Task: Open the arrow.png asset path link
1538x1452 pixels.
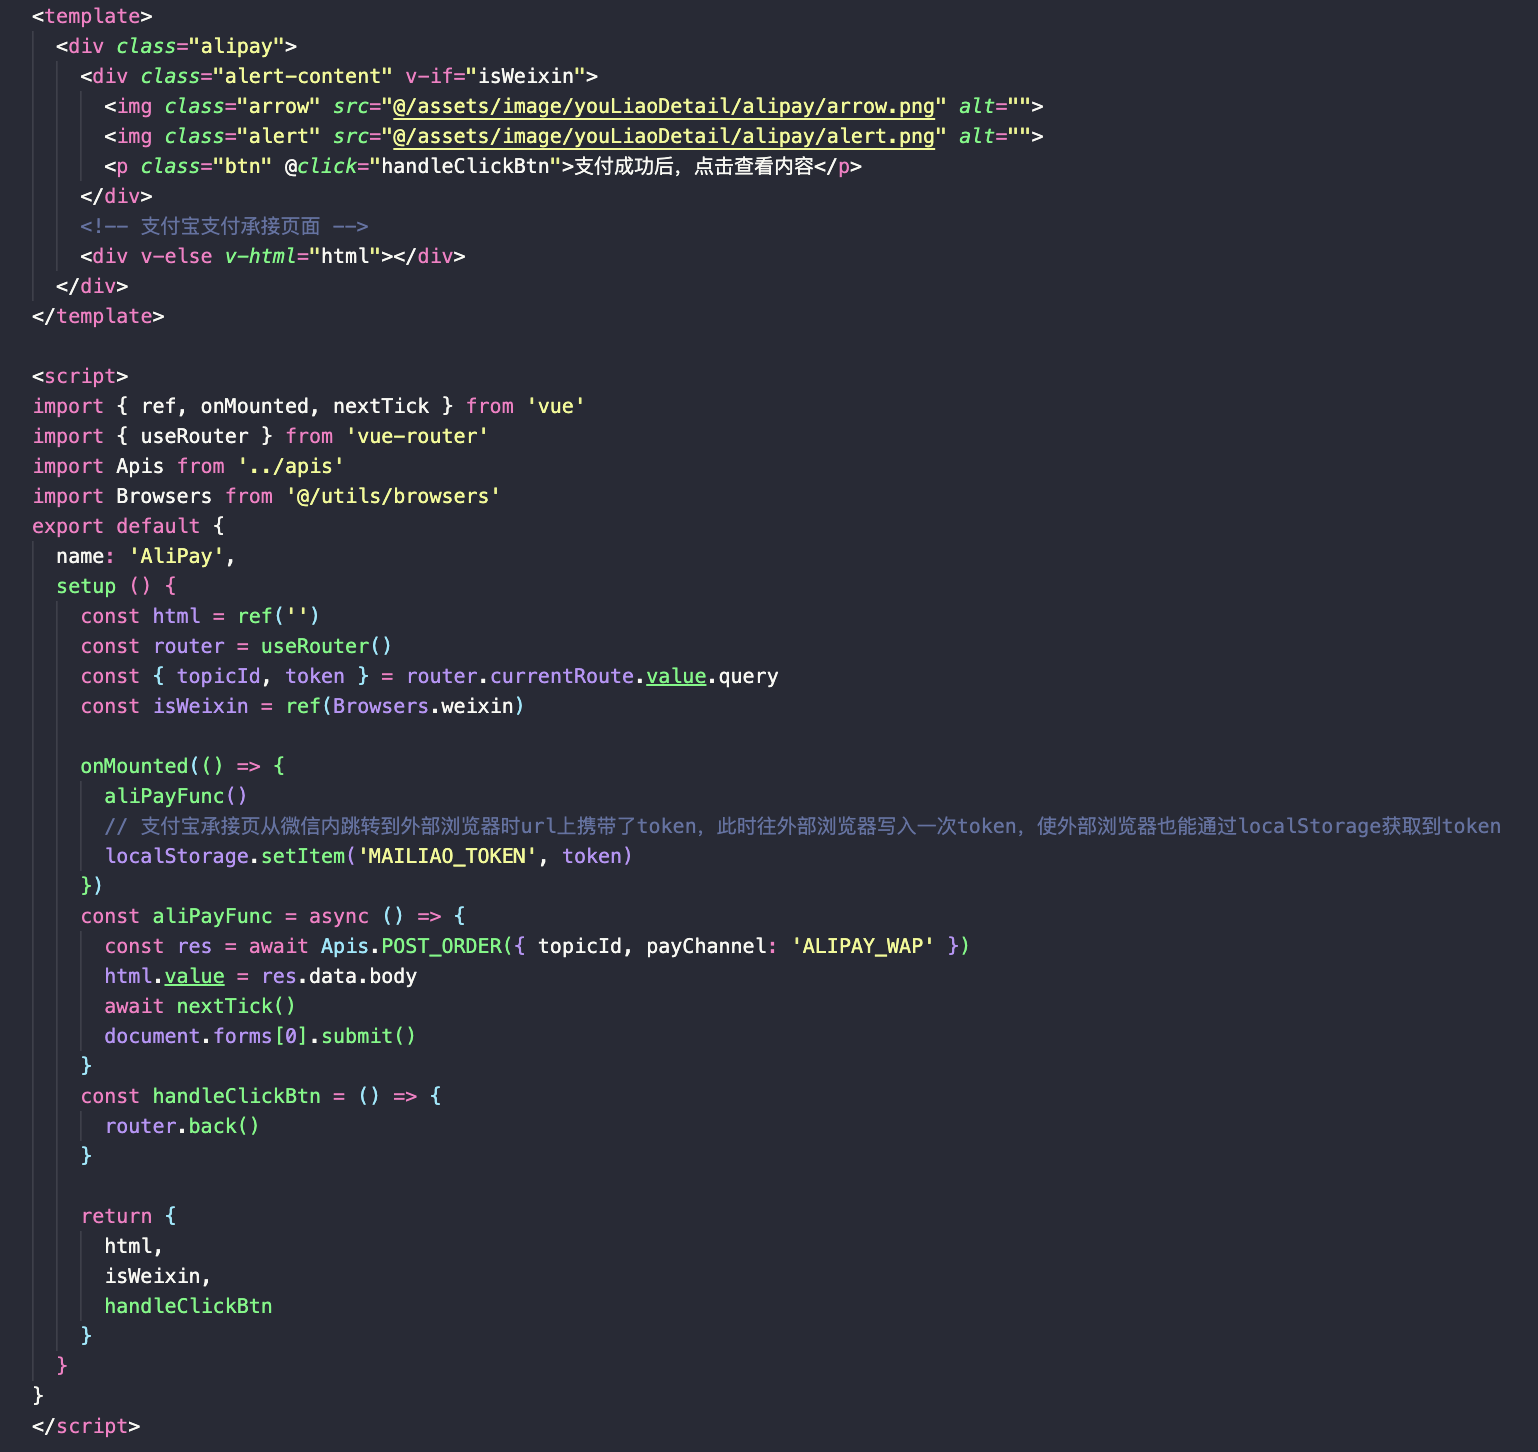Action: pyautogui.click(x=664, y=106)
